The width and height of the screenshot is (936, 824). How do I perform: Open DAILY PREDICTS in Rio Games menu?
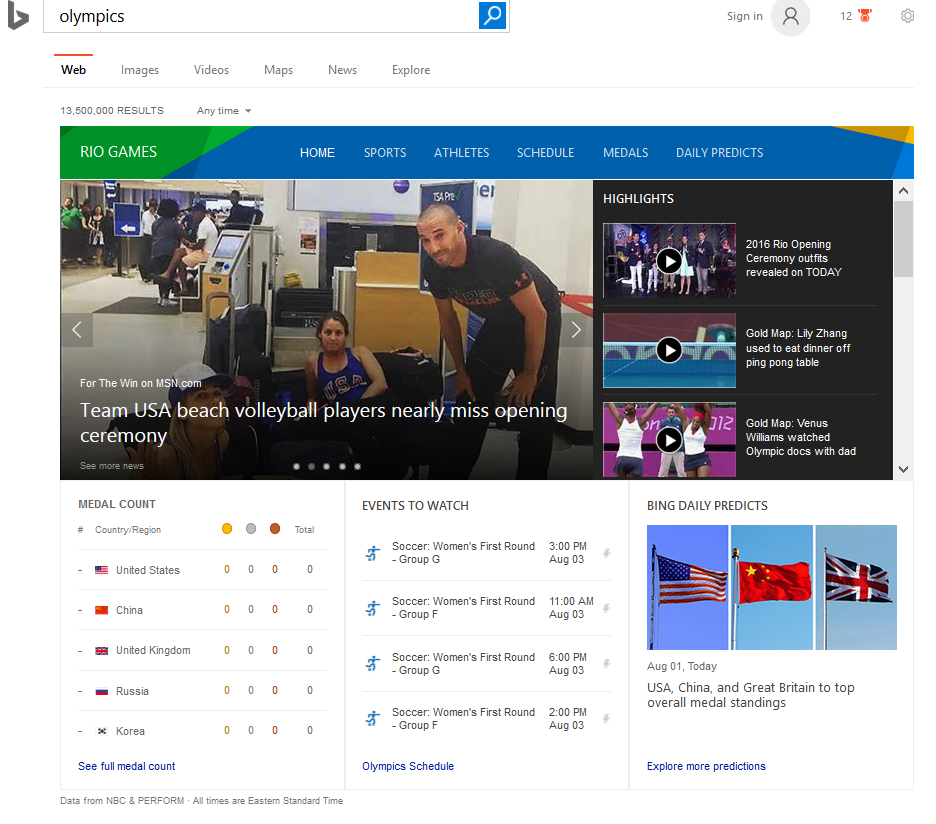(719, 153)
